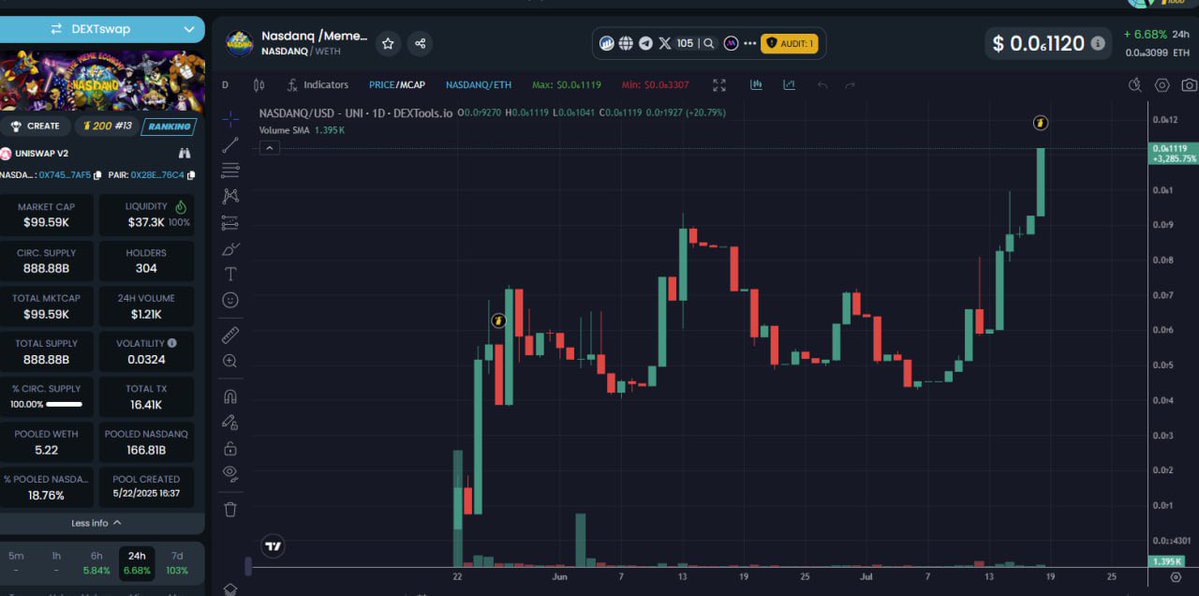Viewport: 1199px width, 596px height.
Task: Activate the zoom in tool
Action: pyautogui.click(x=230, y=361)
